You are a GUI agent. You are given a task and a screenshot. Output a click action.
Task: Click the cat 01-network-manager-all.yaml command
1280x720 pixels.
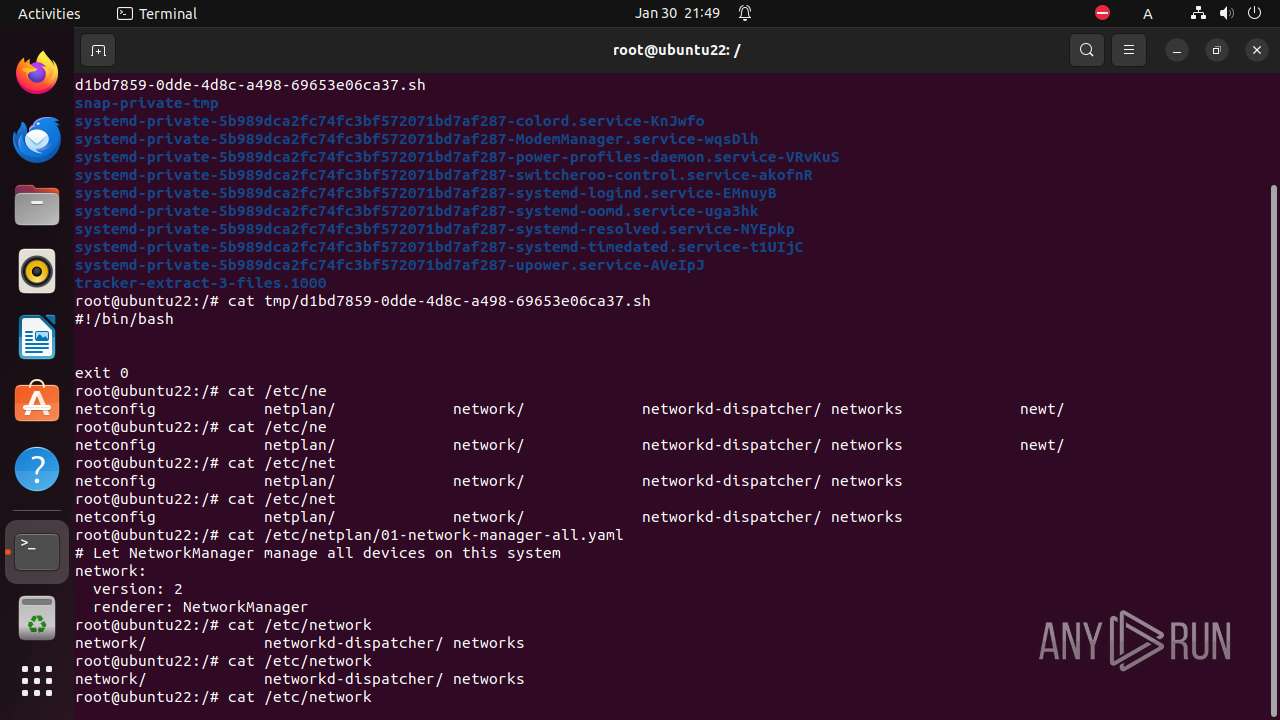[349, 535]
